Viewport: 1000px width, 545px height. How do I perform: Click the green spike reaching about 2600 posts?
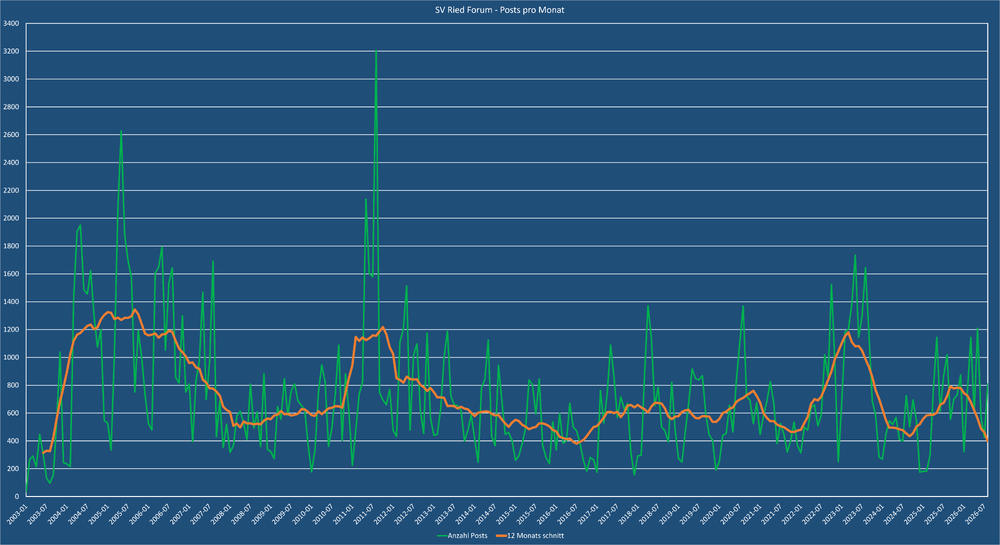tap(121, 132)
